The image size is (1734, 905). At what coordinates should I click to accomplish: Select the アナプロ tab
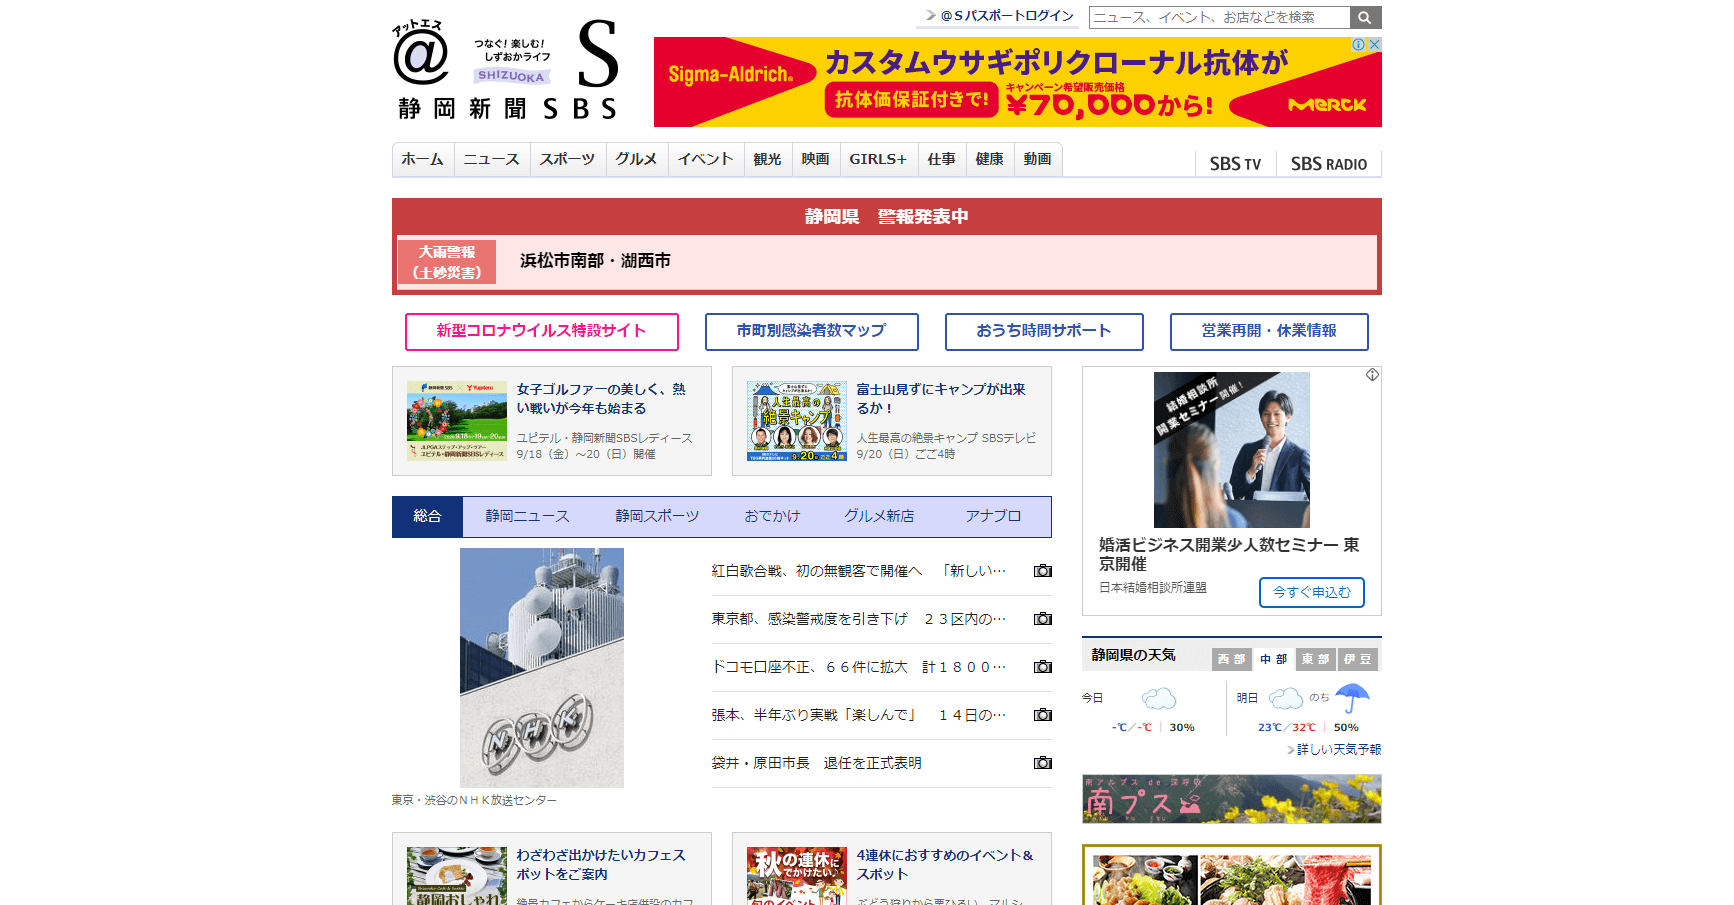tap(993, 516)
